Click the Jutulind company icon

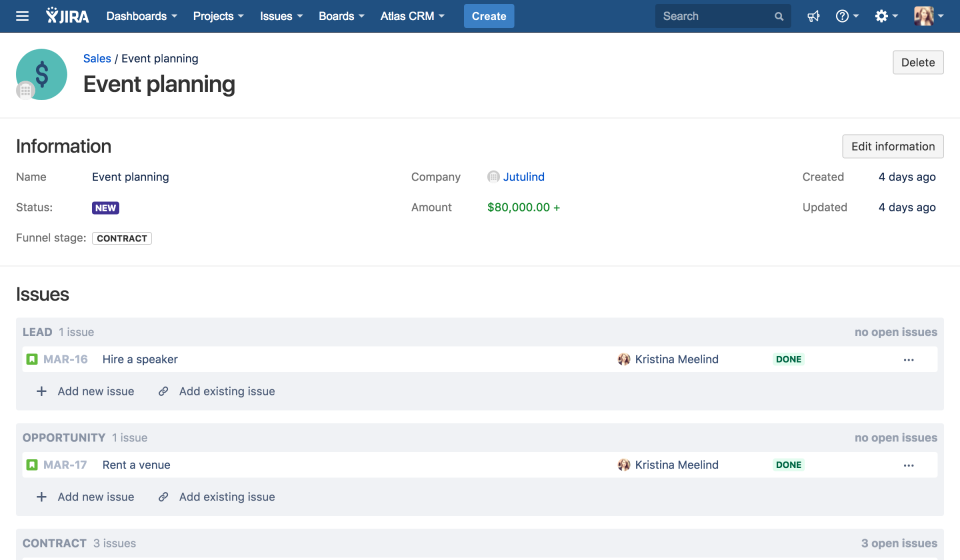tap(493, 177)
